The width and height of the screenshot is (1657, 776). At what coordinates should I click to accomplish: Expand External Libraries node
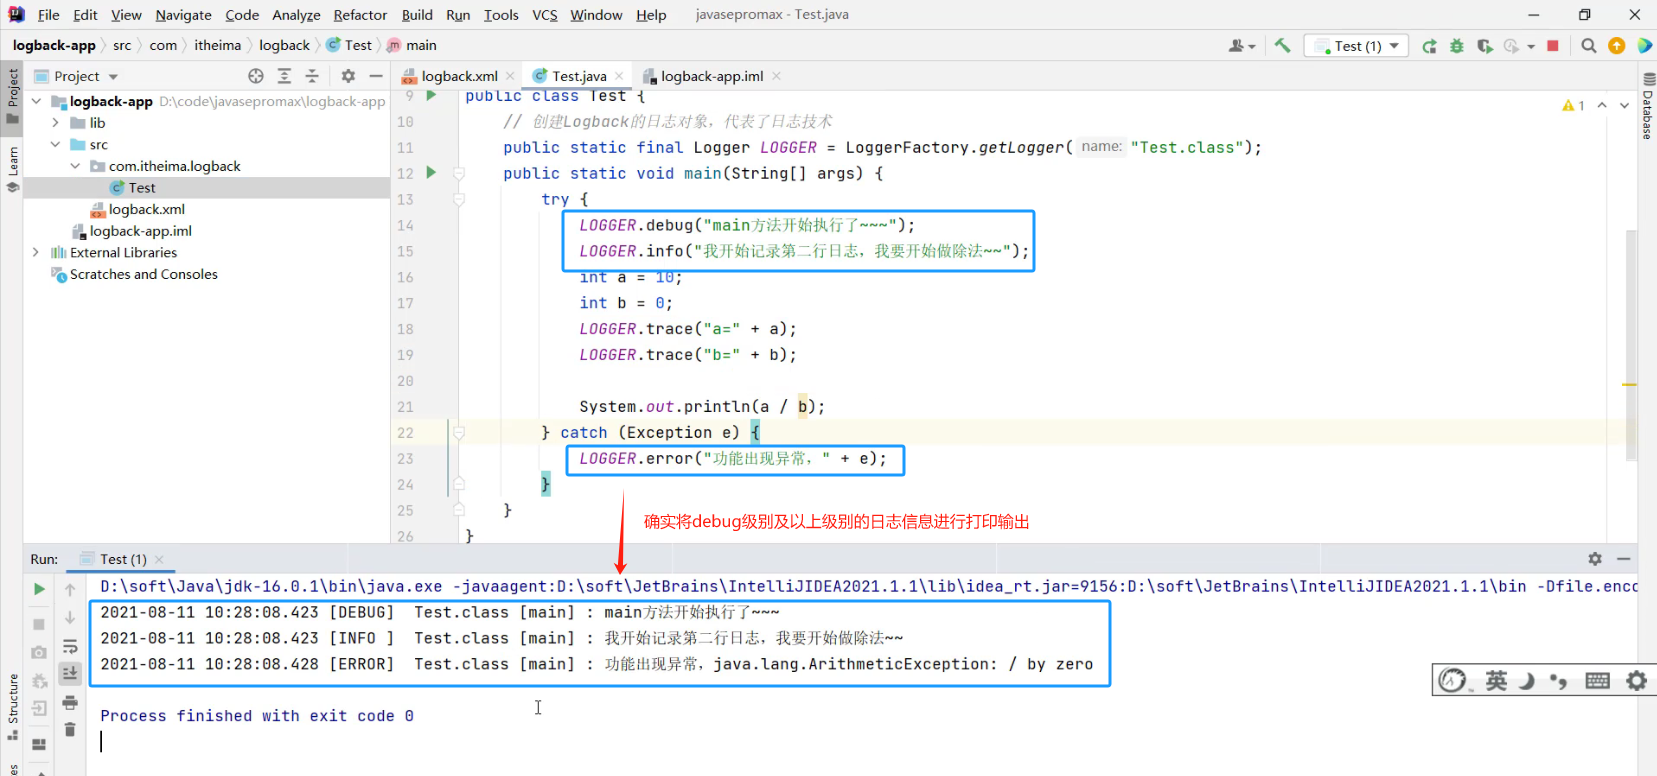pyautogui.click(x=36, y=253)
